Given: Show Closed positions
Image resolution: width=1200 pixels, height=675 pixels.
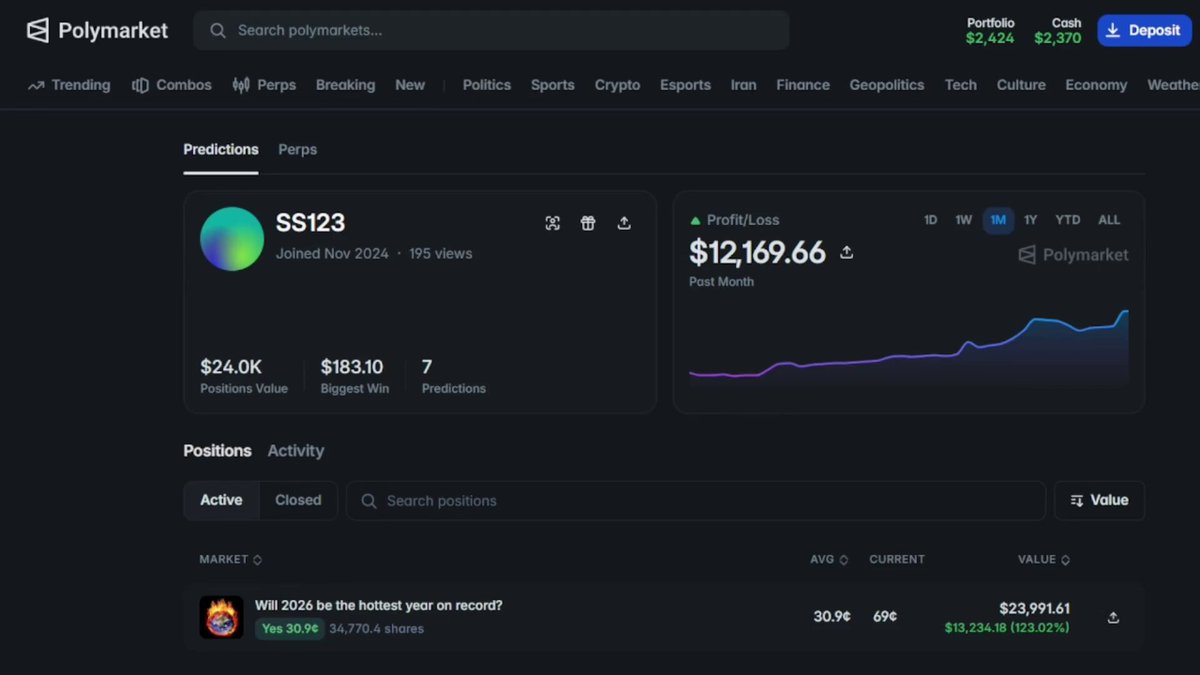Looking at the screenshot, I should coord(298,500).
